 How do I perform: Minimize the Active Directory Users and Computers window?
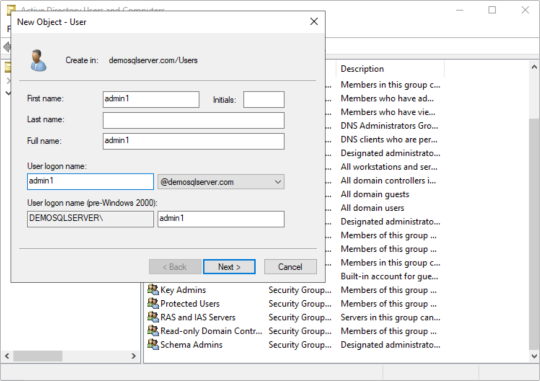[459, 10]
